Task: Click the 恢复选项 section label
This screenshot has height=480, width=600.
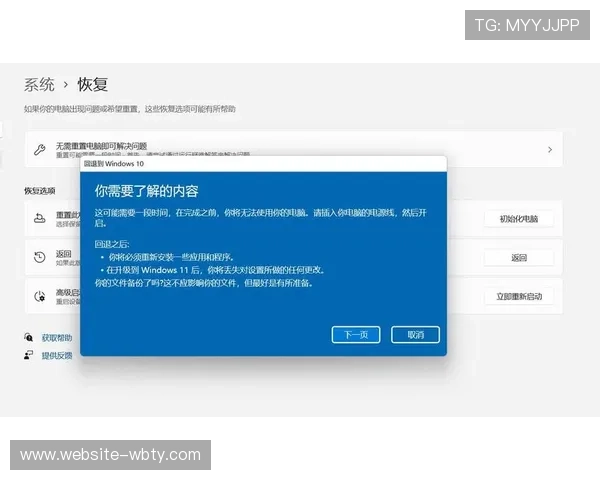Action: 40,191
